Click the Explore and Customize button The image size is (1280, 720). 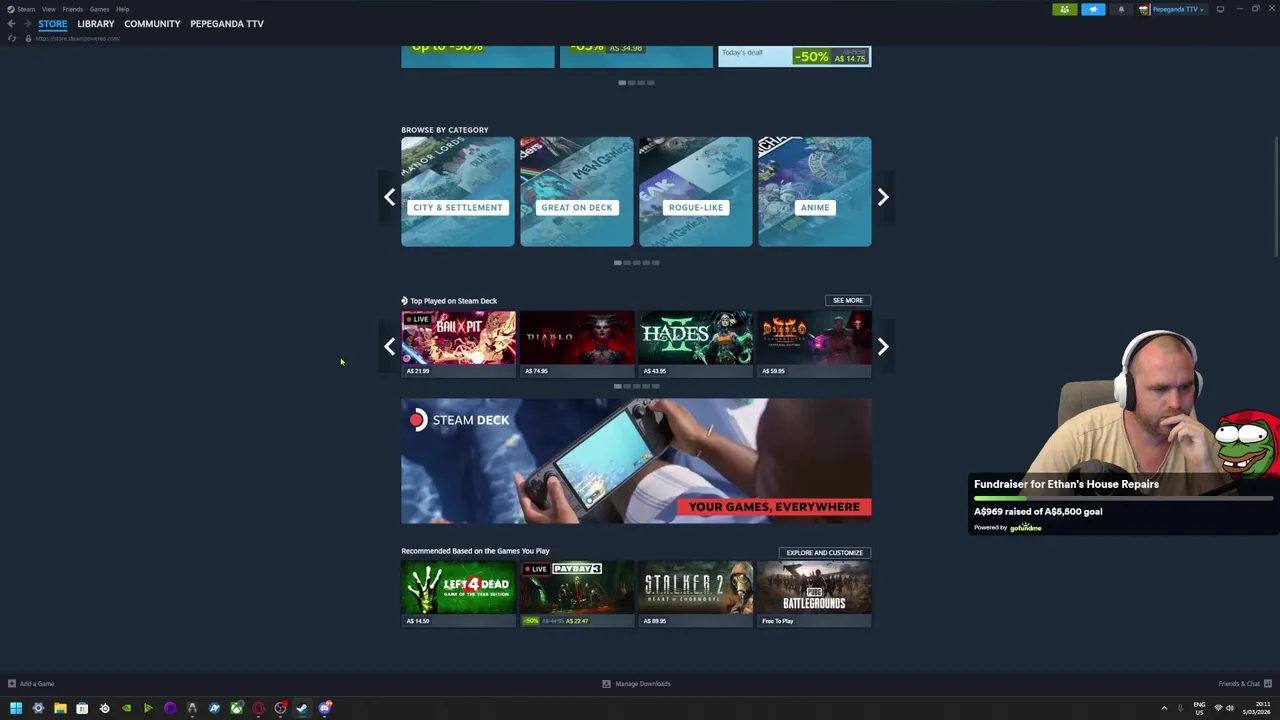pos(824,552)
